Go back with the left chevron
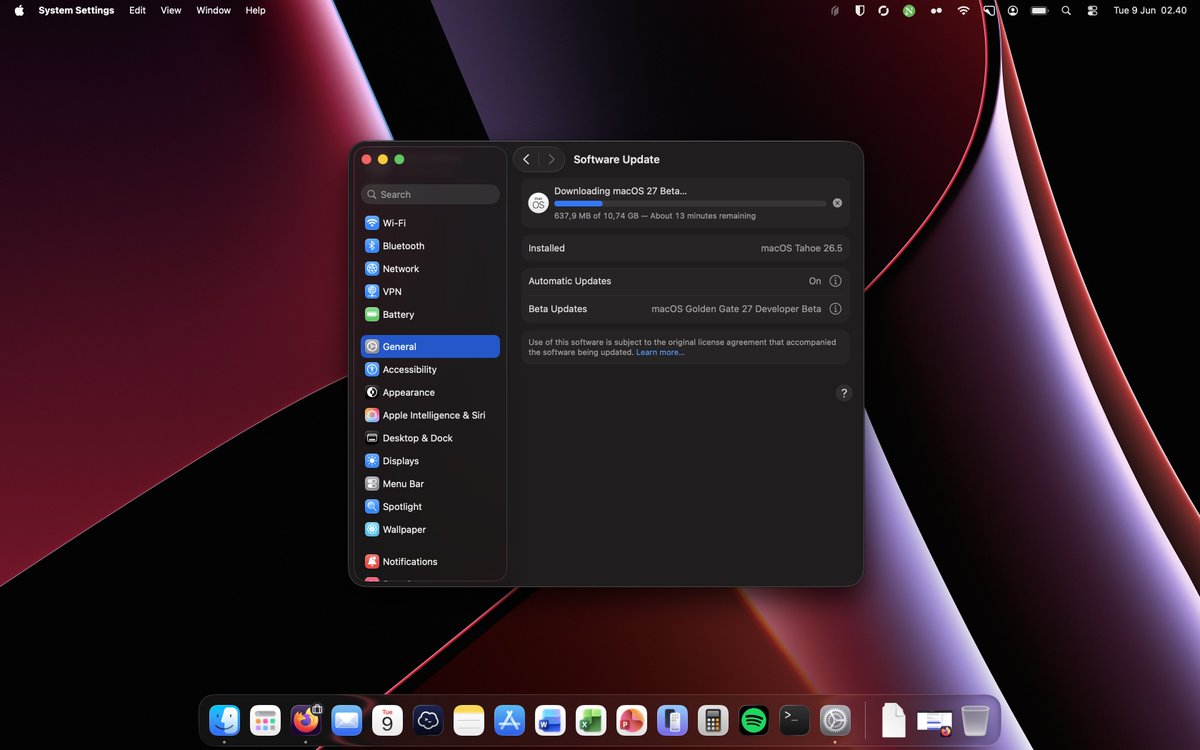Screen dimensions: 1200x750 527,160
